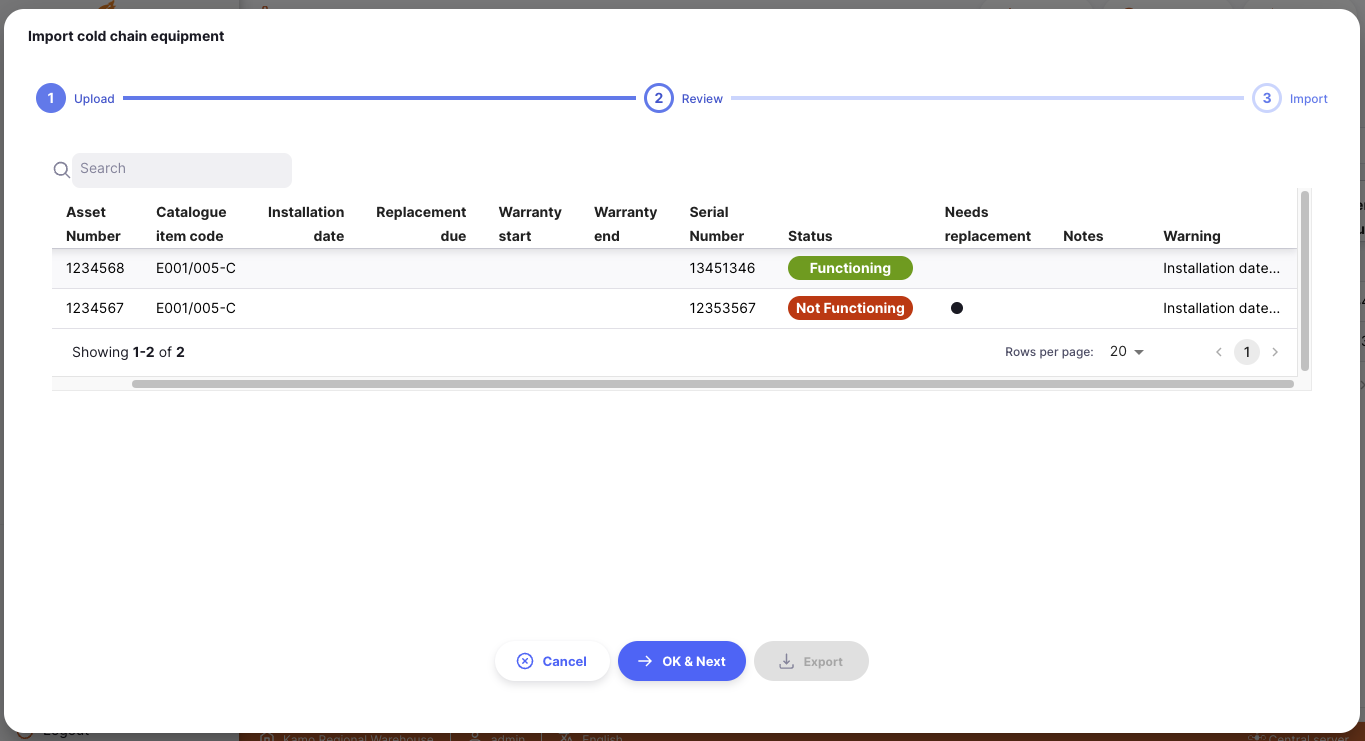Click warning text in row 1234568
Viewport: 1365px width, 741px height.
[x=1221, y=268]
